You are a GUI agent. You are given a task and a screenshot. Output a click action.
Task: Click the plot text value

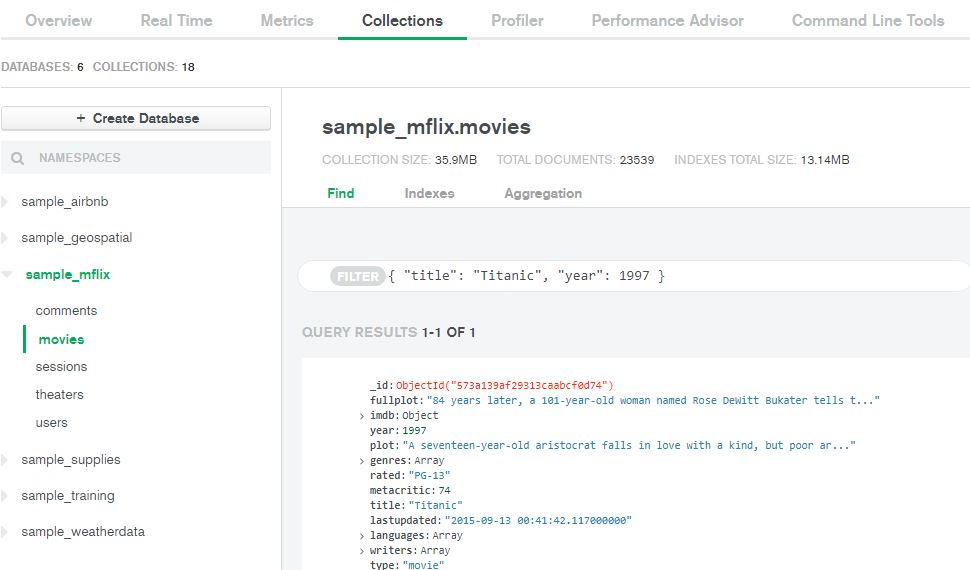[x=629, y=446]
